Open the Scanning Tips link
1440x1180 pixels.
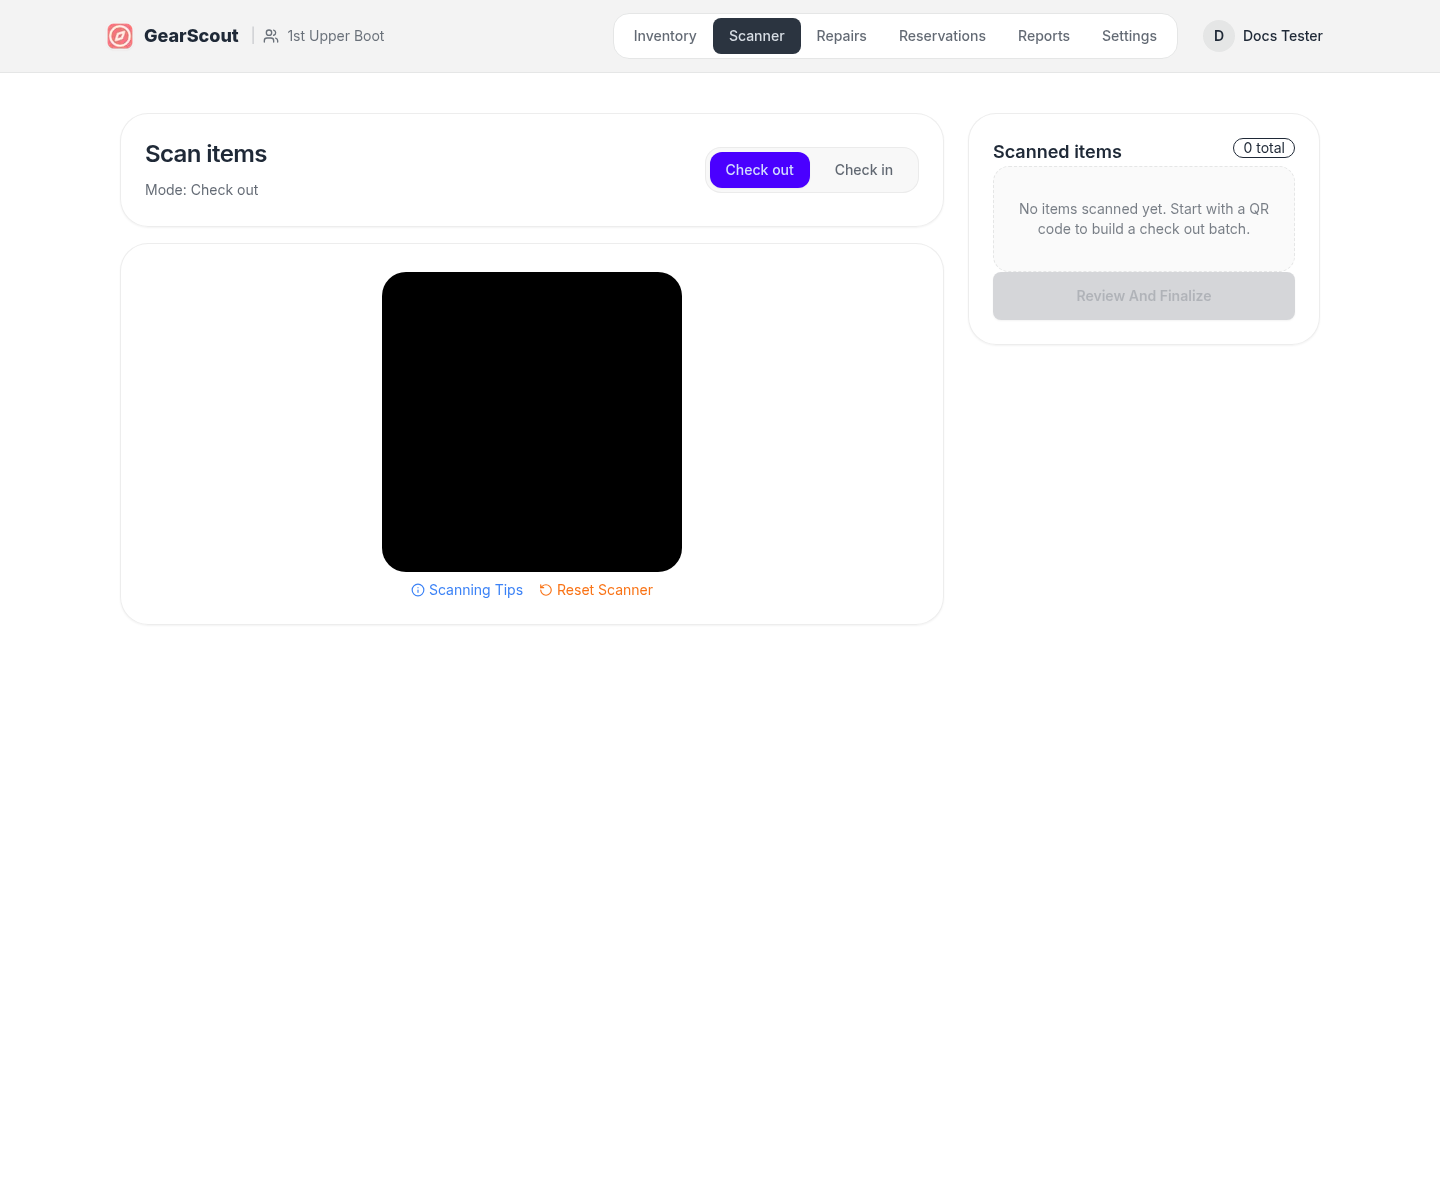coord(475,590)
